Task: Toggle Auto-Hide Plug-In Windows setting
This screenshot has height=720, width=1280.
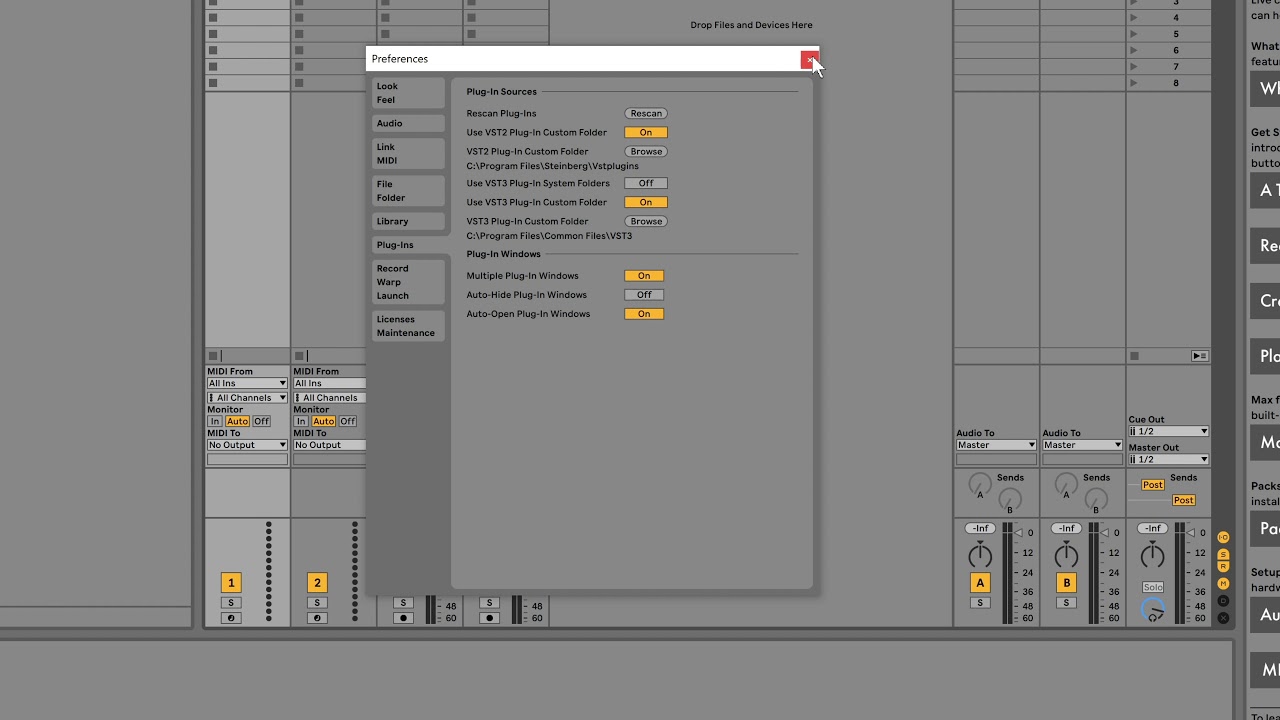Action: point(644,295)
